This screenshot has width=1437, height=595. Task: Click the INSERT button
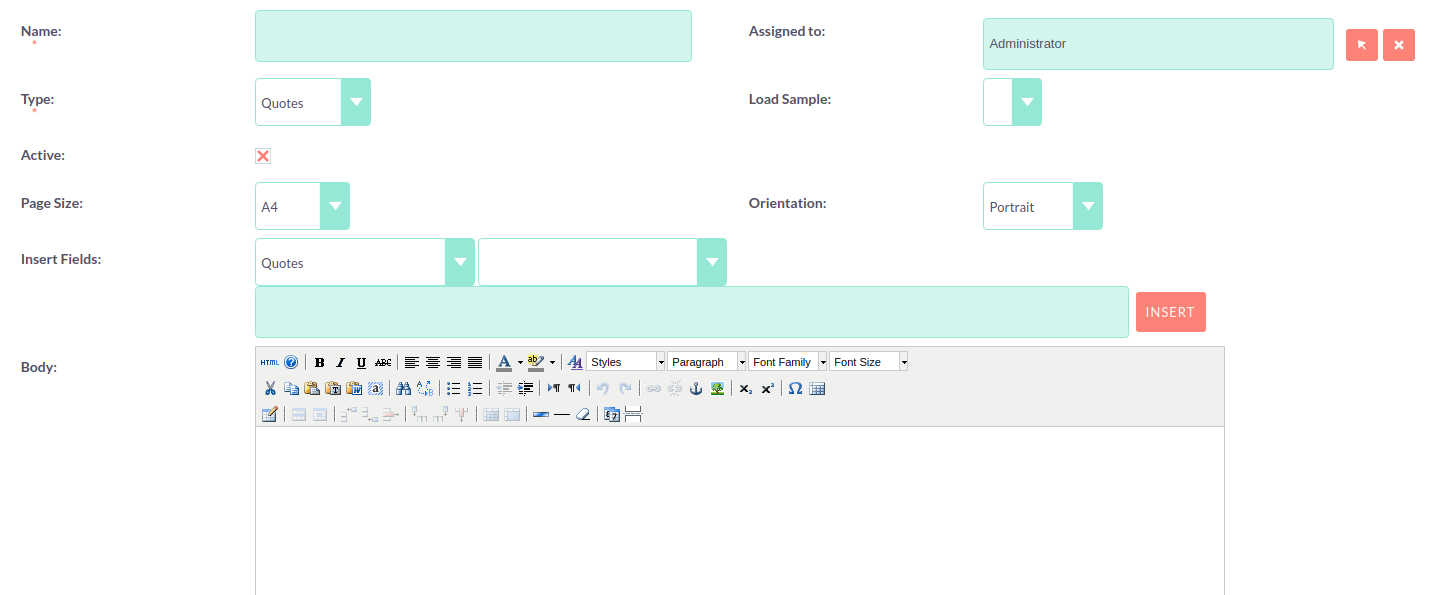[x=1170, y=311]
